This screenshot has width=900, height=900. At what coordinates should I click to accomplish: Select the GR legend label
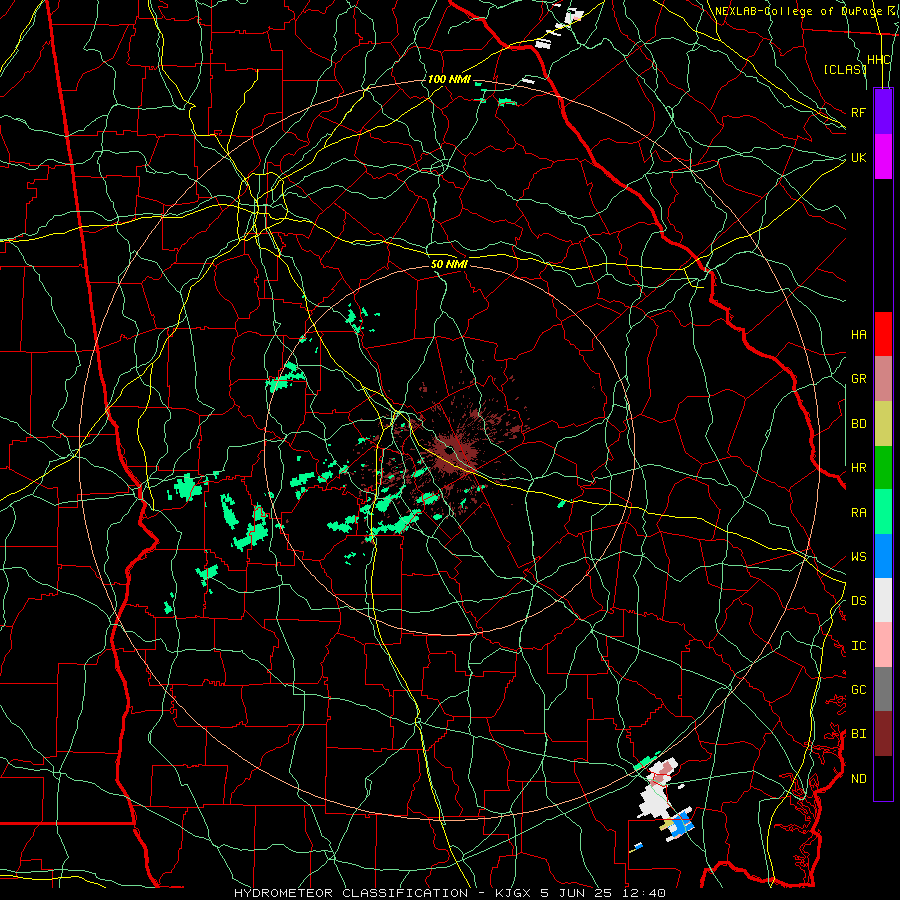tap(858, 379)
